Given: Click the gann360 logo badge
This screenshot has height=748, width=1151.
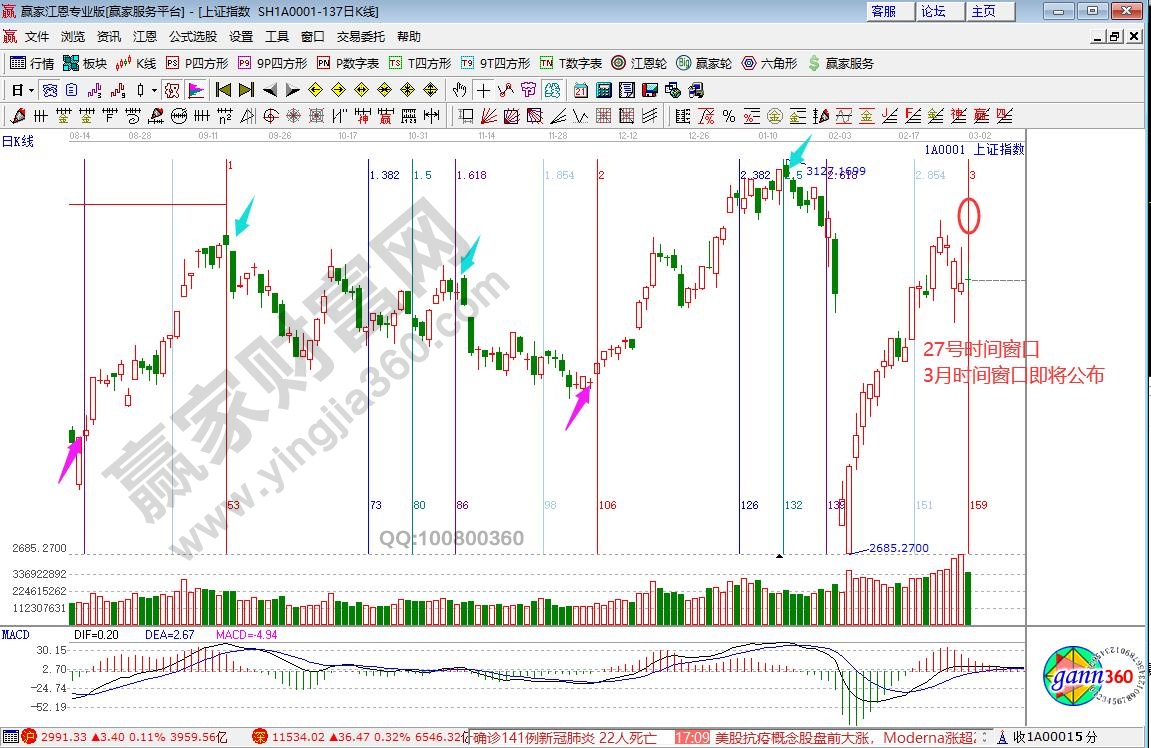Looking at the screenshot, I should (x=1091, y=679).
